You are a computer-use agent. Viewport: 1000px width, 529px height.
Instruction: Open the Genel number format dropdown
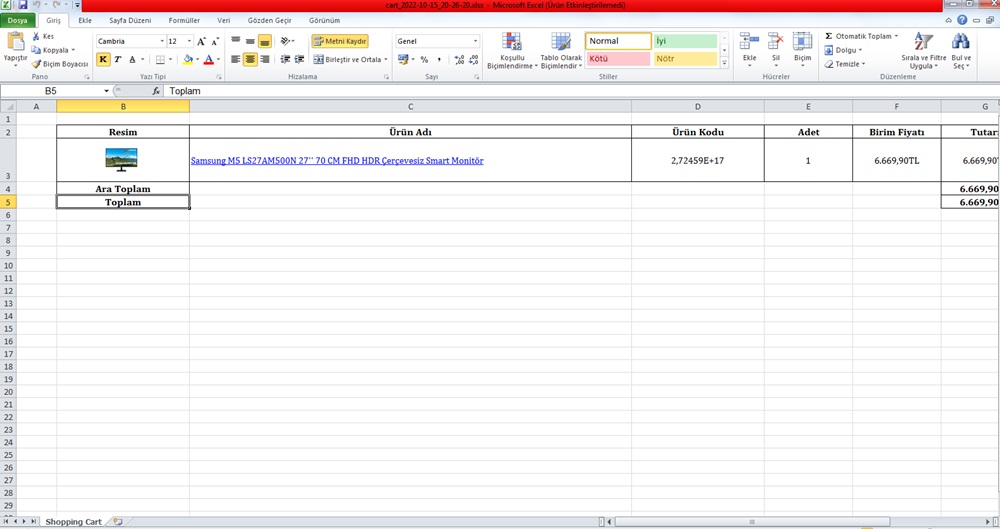475,41
